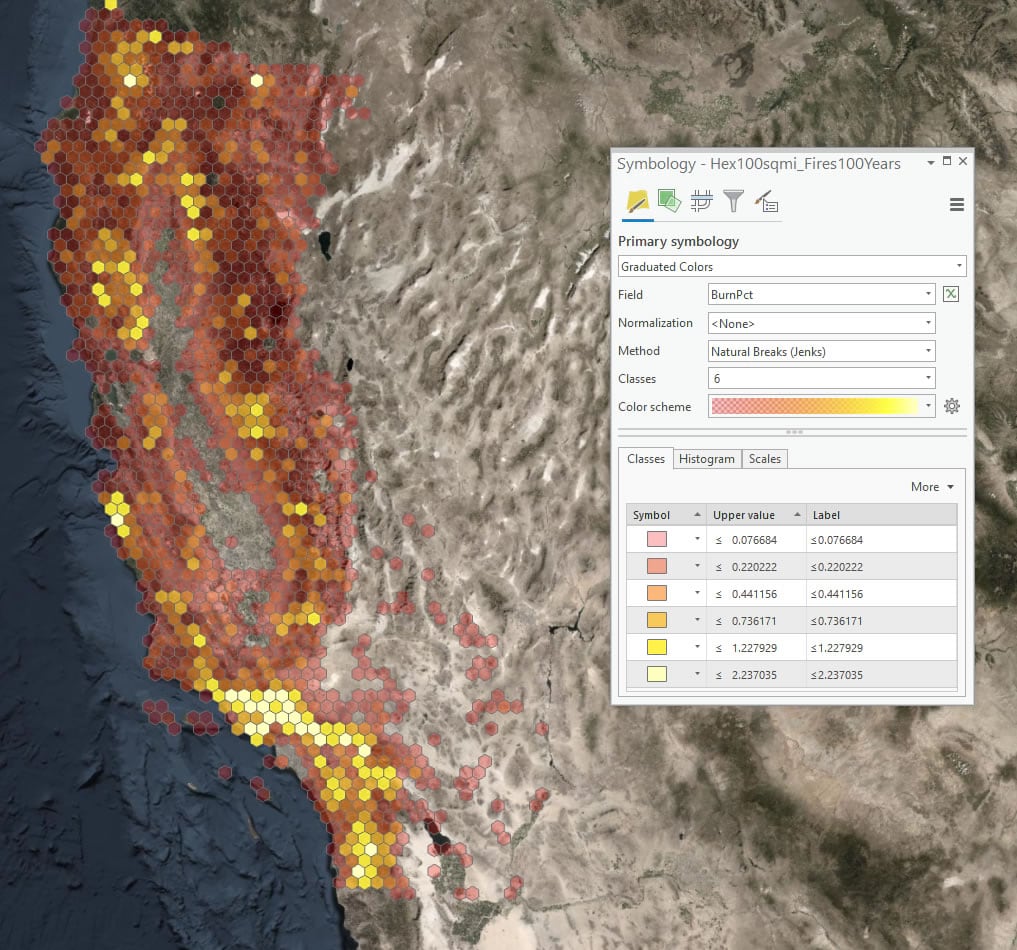The image size is (1017, 950).
Task: Open symbol arrow menu for 0.220222 row
Action: pos(697,566)
